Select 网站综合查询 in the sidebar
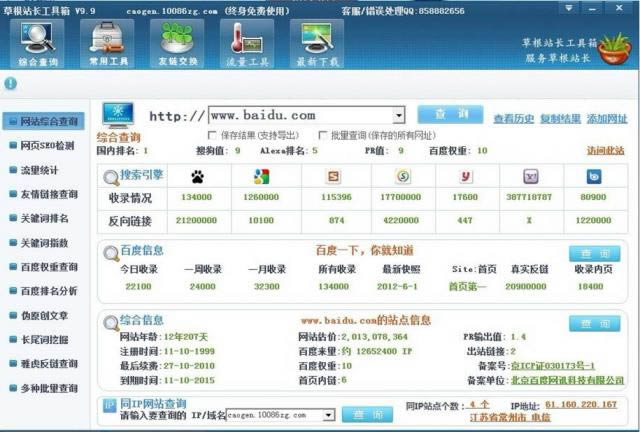640x432 pixels. coord(44,121)
